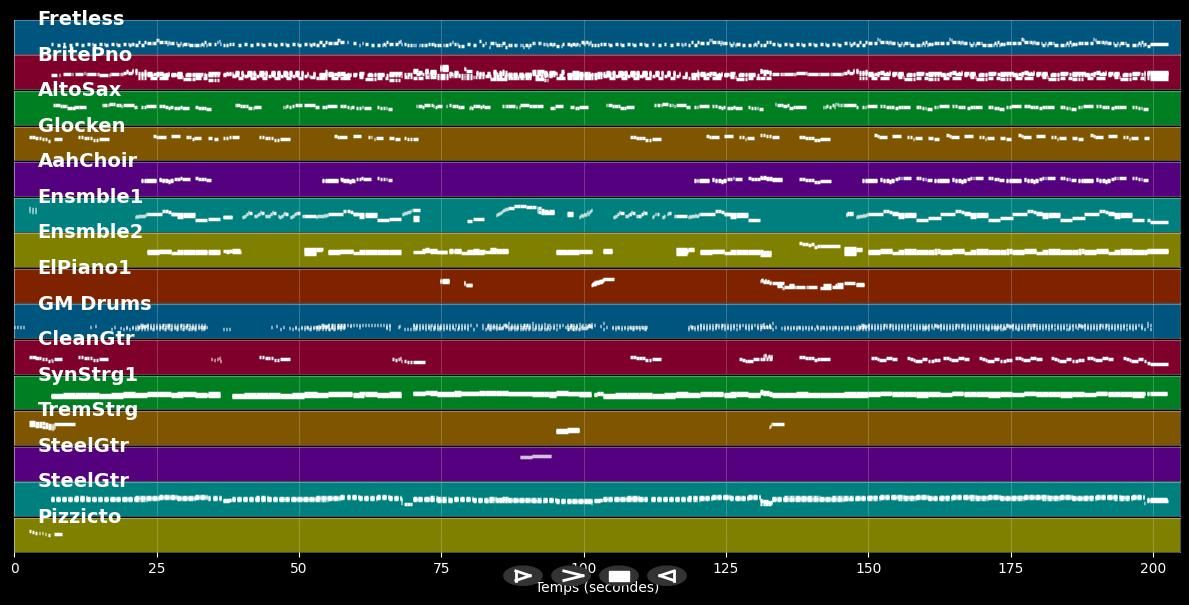Pick the Ensmble2 track label
This screenshot has width=1189, height=605.
tap(90, 232)
